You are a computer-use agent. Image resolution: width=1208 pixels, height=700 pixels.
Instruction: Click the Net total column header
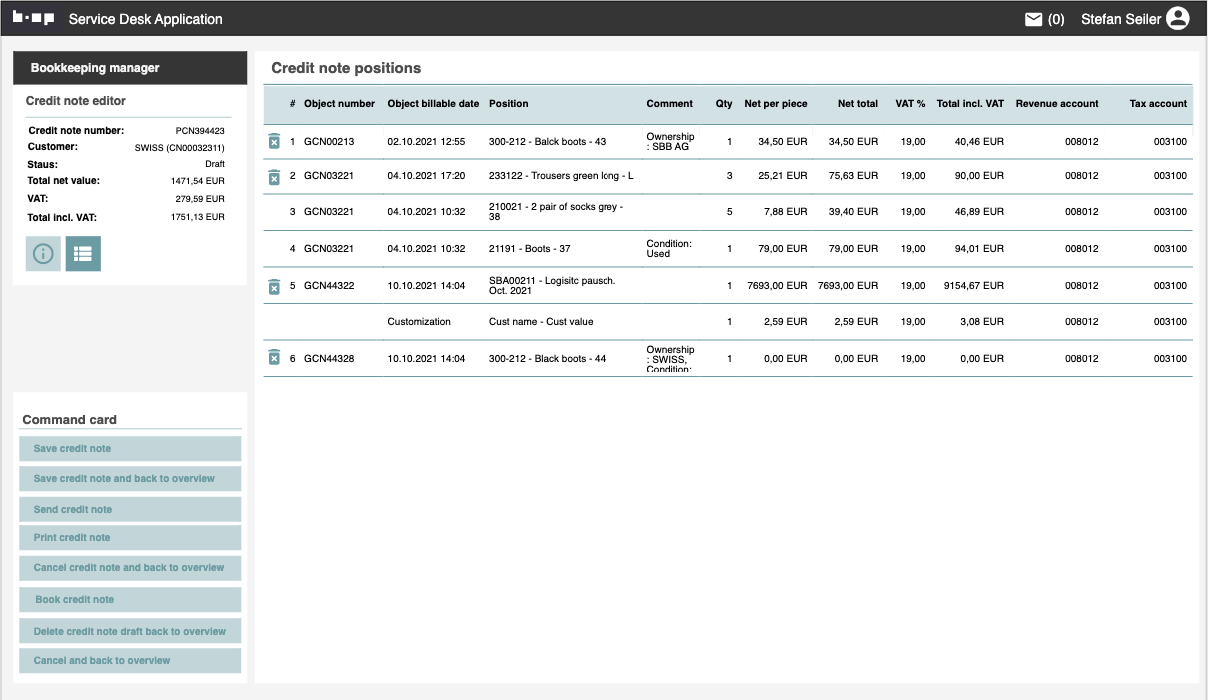tap(858, 104)
